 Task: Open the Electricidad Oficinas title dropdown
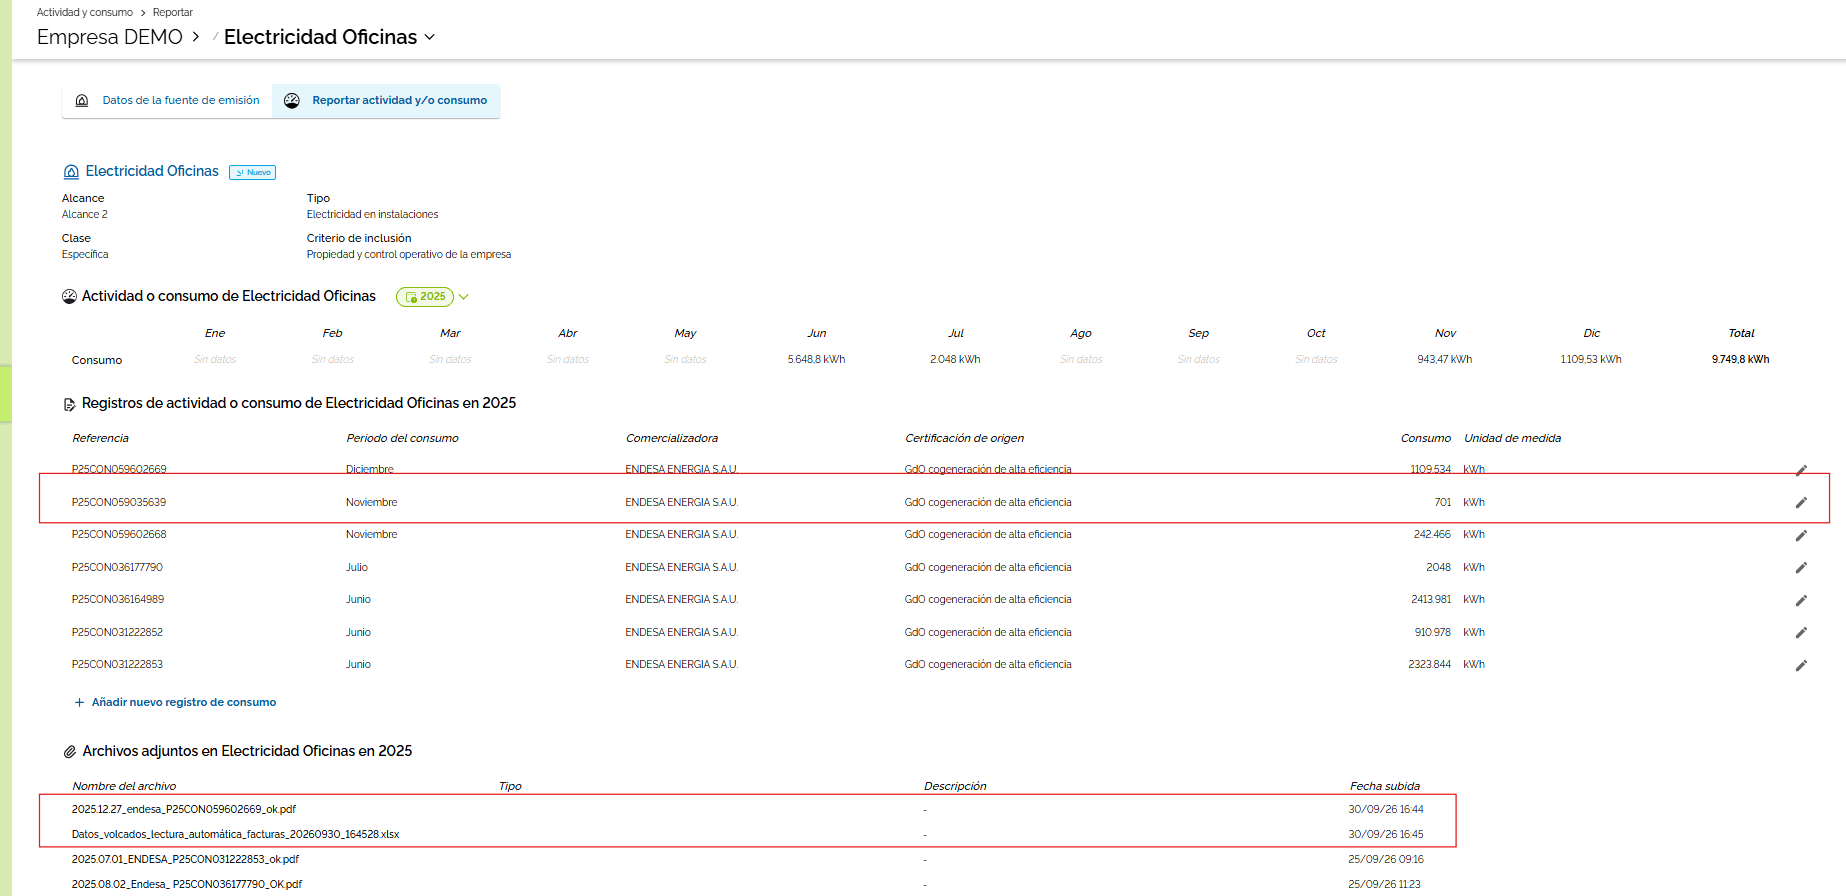430,37
